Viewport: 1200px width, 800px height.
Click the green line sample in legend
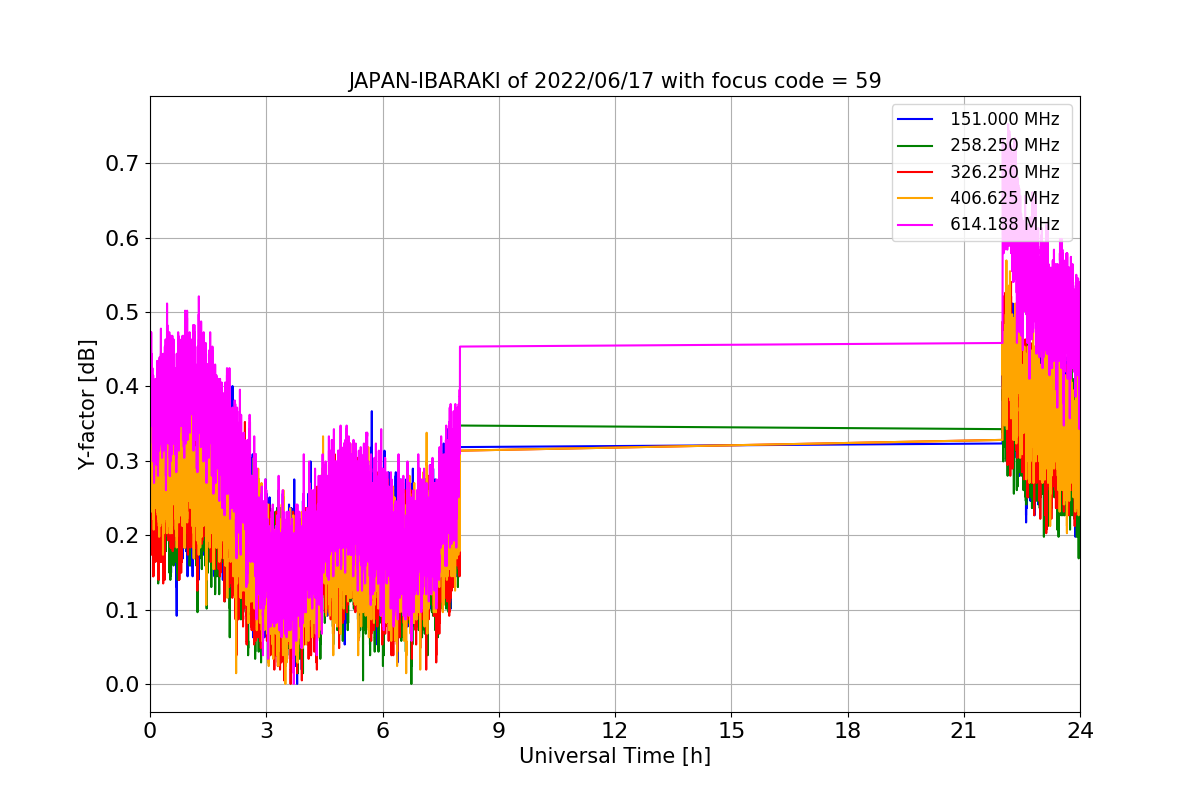tap(916, 145)
